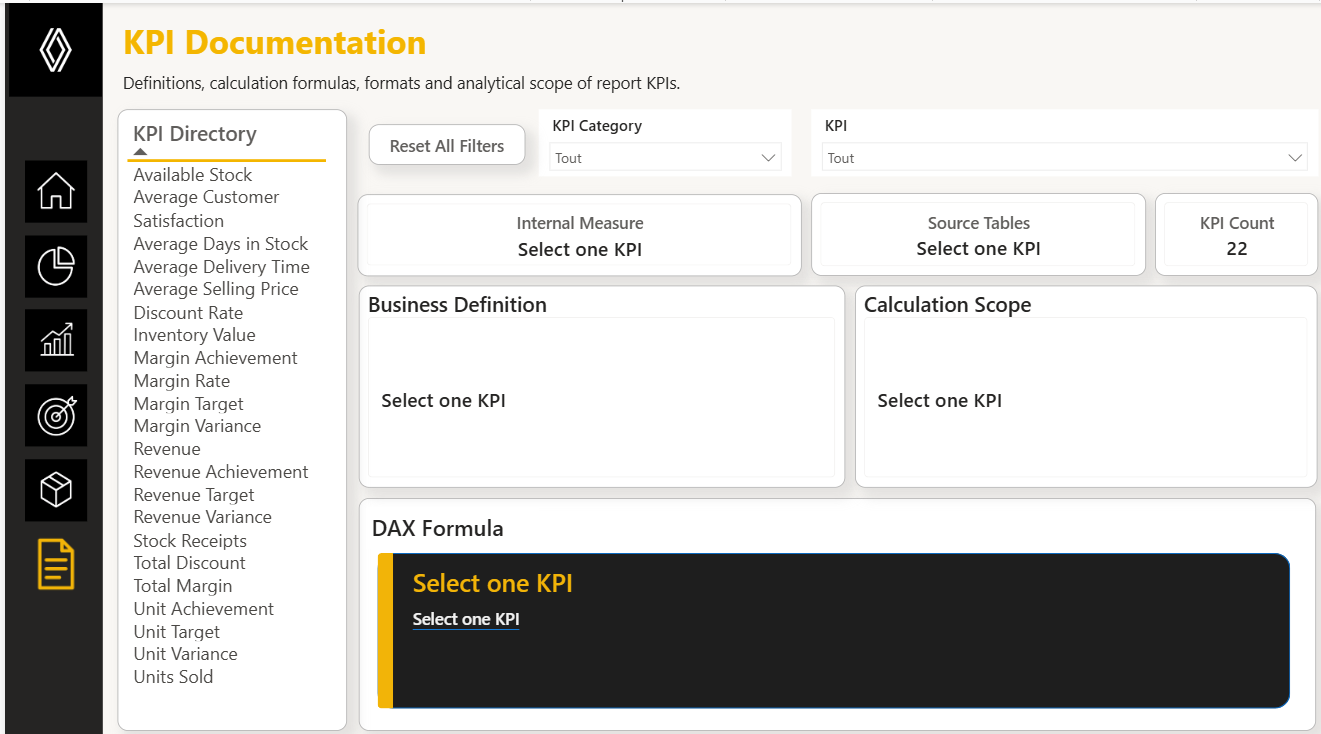Click the KPI Count card

[x=1237, y=236]
